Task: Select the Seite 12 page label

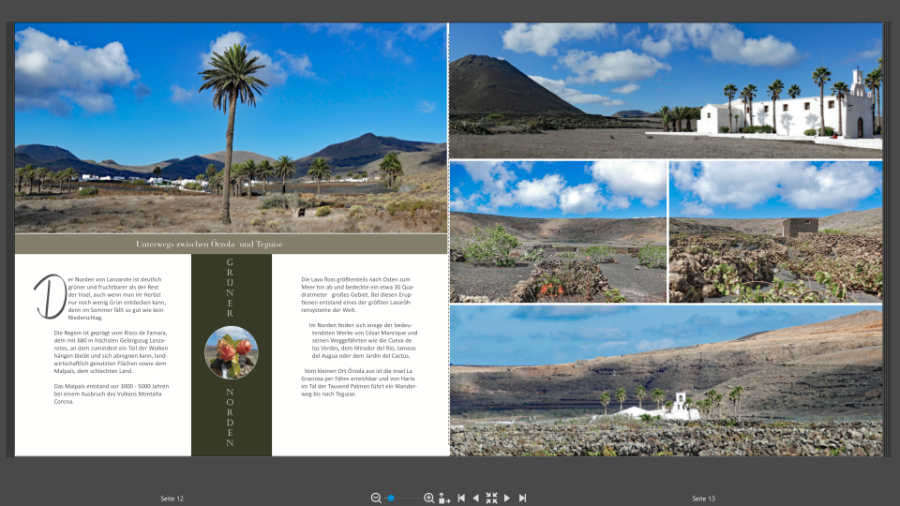Action: pos(172,498)
